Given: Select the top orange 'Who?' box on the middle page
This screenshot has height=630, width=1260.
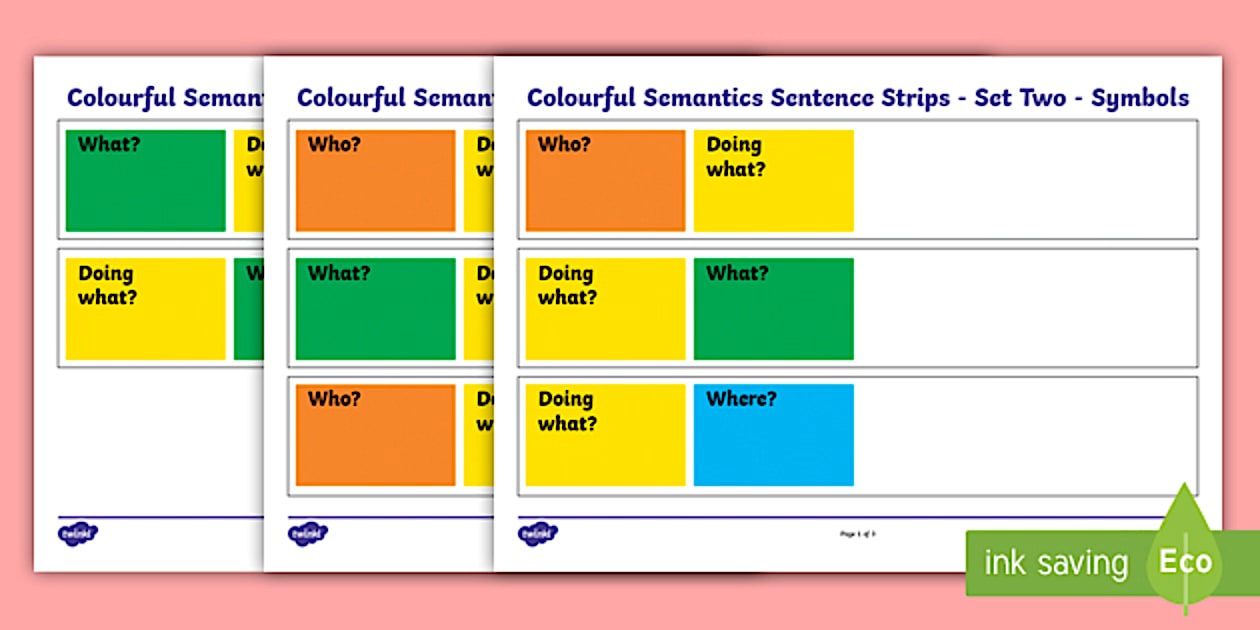Looking at the screenshot, I should (375, 181).
